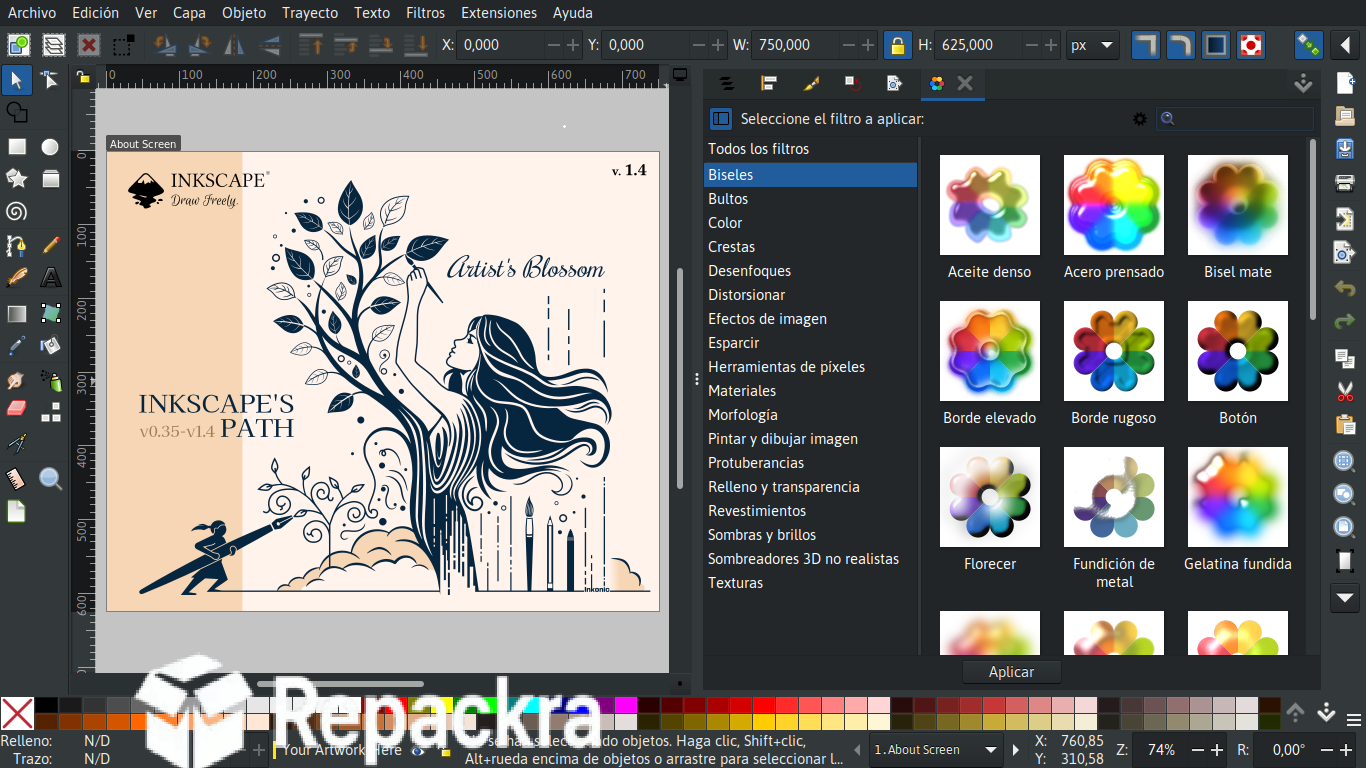This screenshot has width=1366, height=768.
Task: Select the Bezier pen tool
Action: click(17, 245)
